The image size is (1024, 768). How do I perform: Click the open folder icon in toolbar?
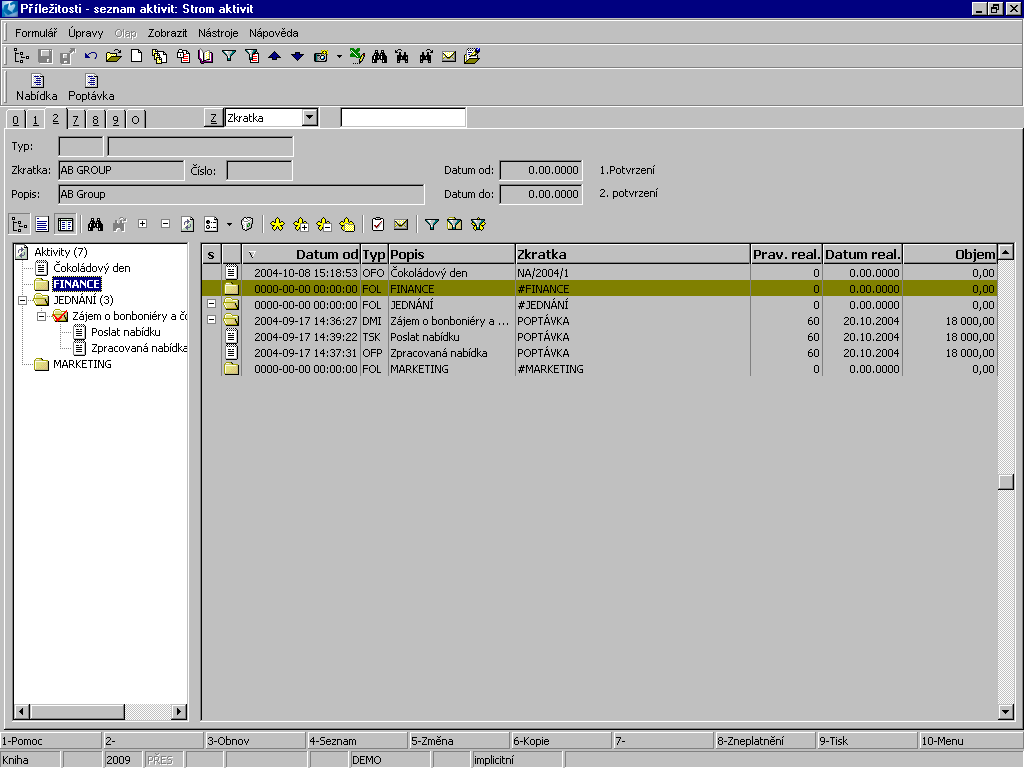pyautogui.click(x=114, y=57)
